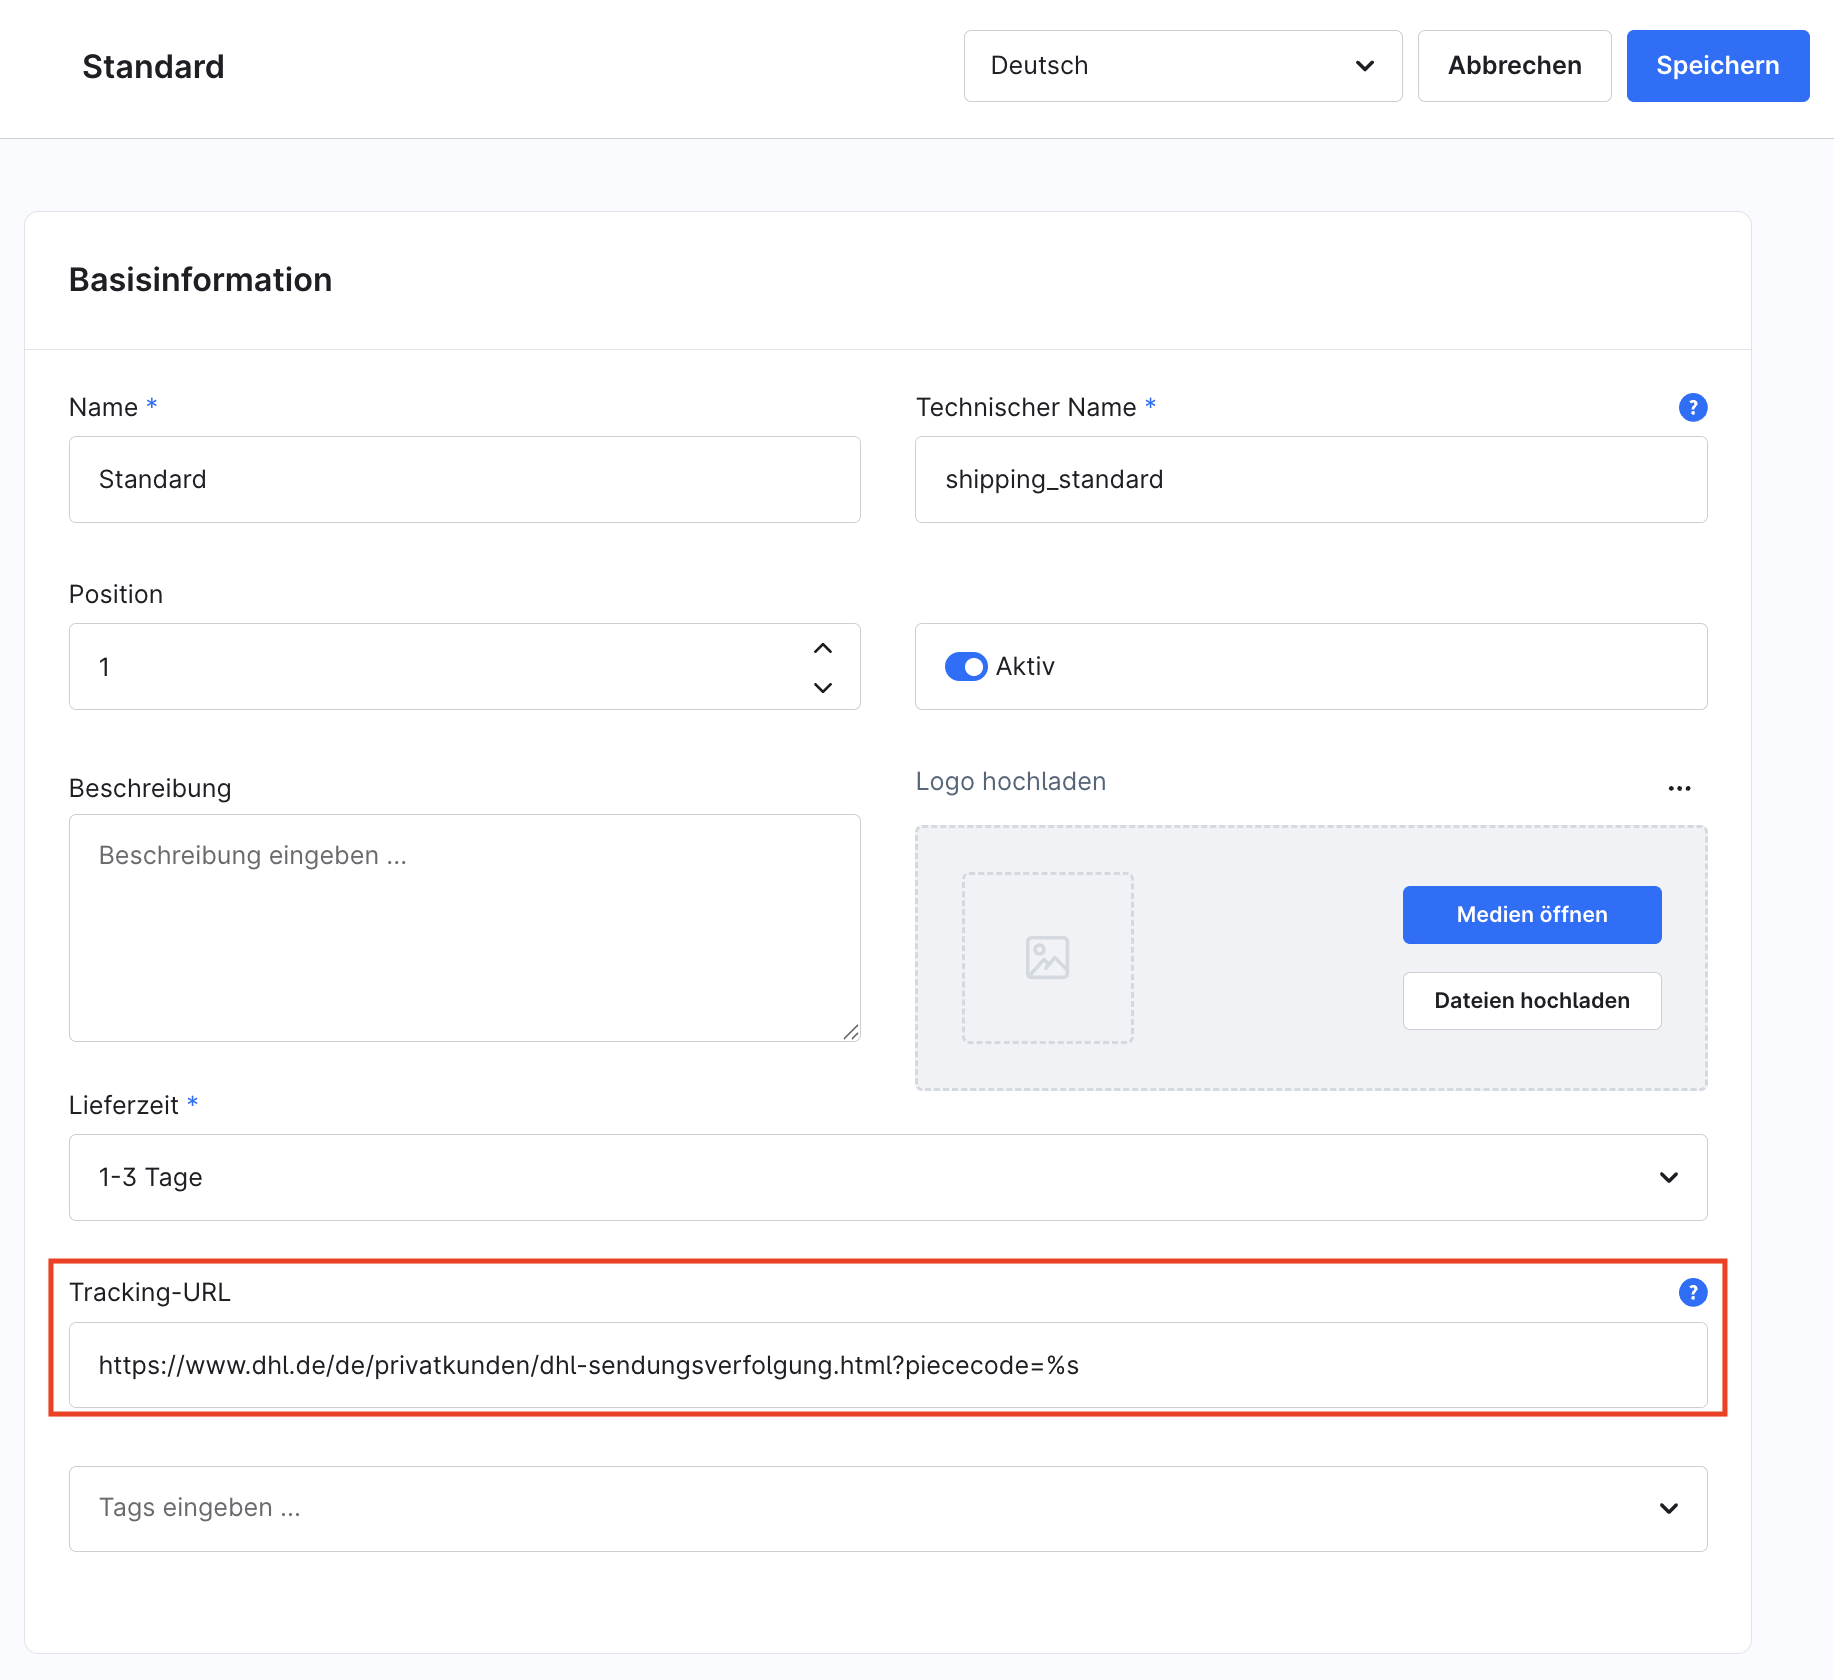
Task: Click help icon beside Tracking-URL label
Action: [x=1692, y=1292]
